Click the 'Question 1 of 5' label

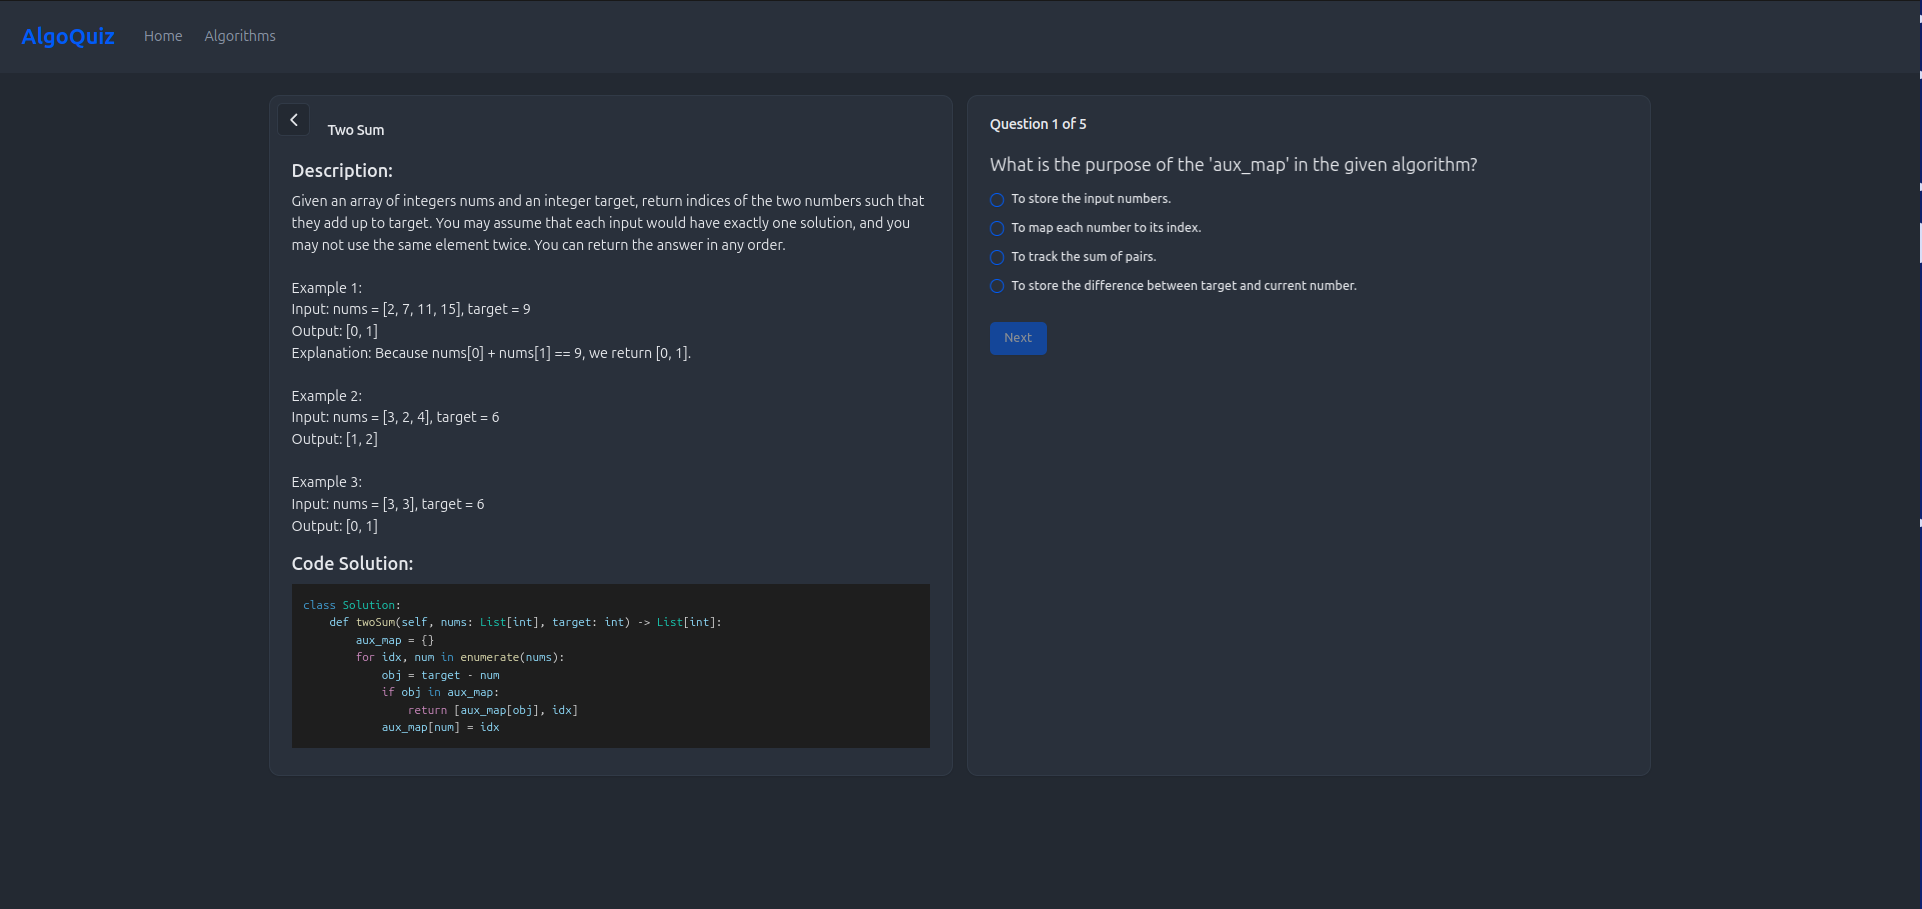[x=1038, y=124]
